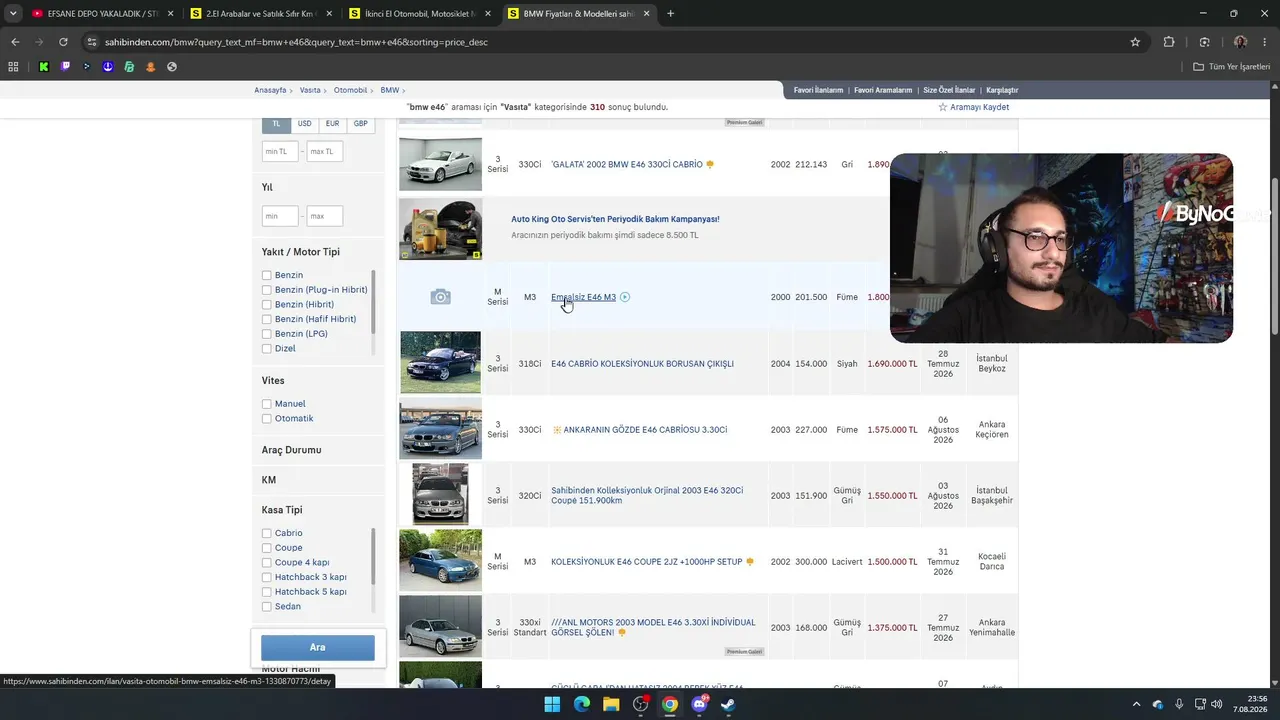Click the Otomobil breadcrumb link
This screenshot has height=720, width=1280.
point(350,90)
